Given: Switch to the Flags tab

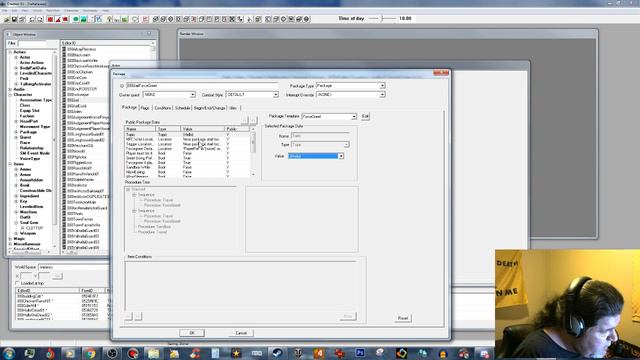Looking at the screenshot, I should (145, 108).
